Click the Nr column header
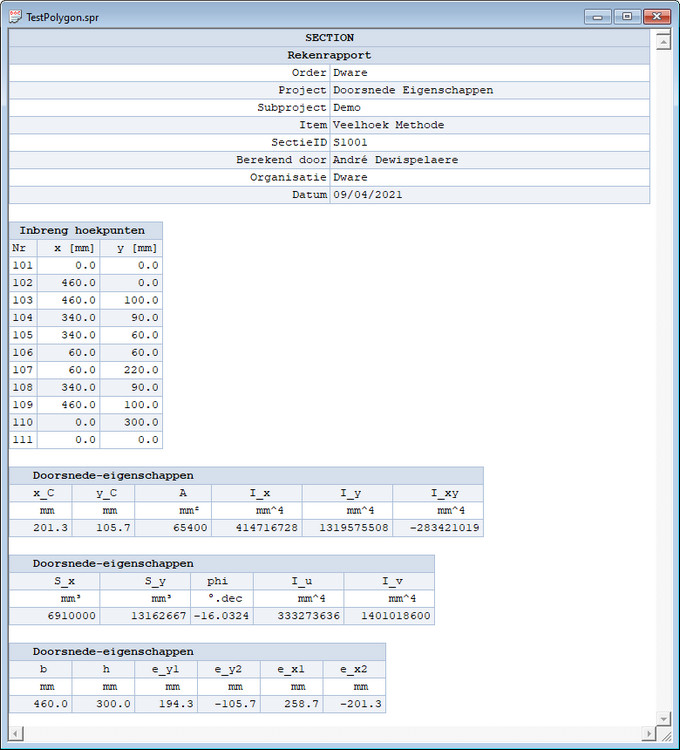Screen dimensions: 680x750 (23, 248)
